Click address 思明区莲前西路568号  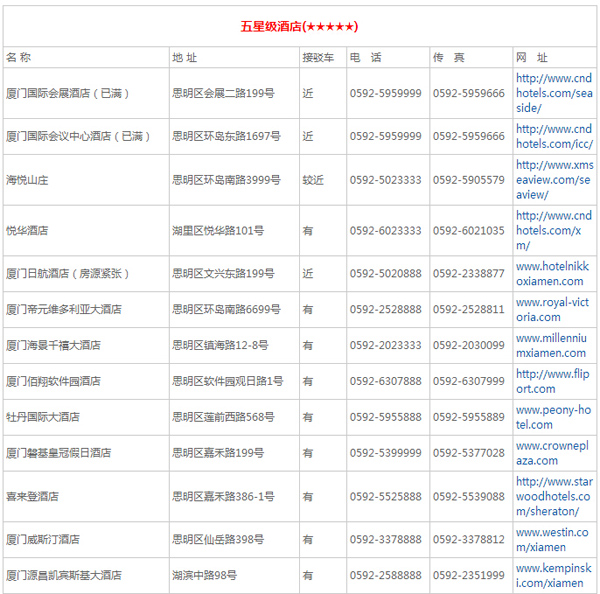(x=223, y=417)
